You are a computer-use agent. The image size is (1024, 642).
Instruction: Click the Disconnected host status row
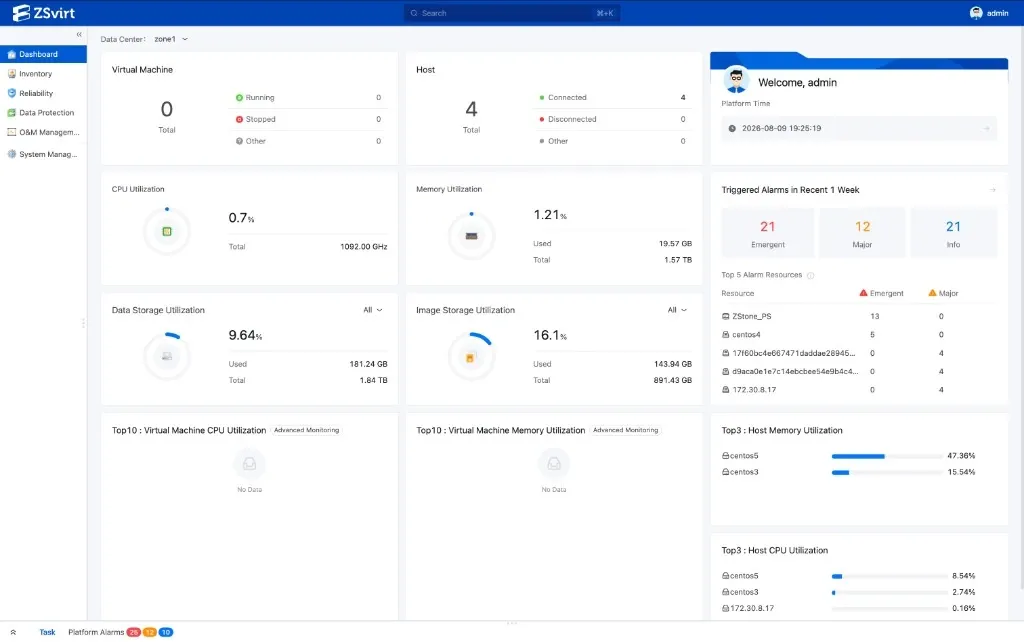[613, 120]
